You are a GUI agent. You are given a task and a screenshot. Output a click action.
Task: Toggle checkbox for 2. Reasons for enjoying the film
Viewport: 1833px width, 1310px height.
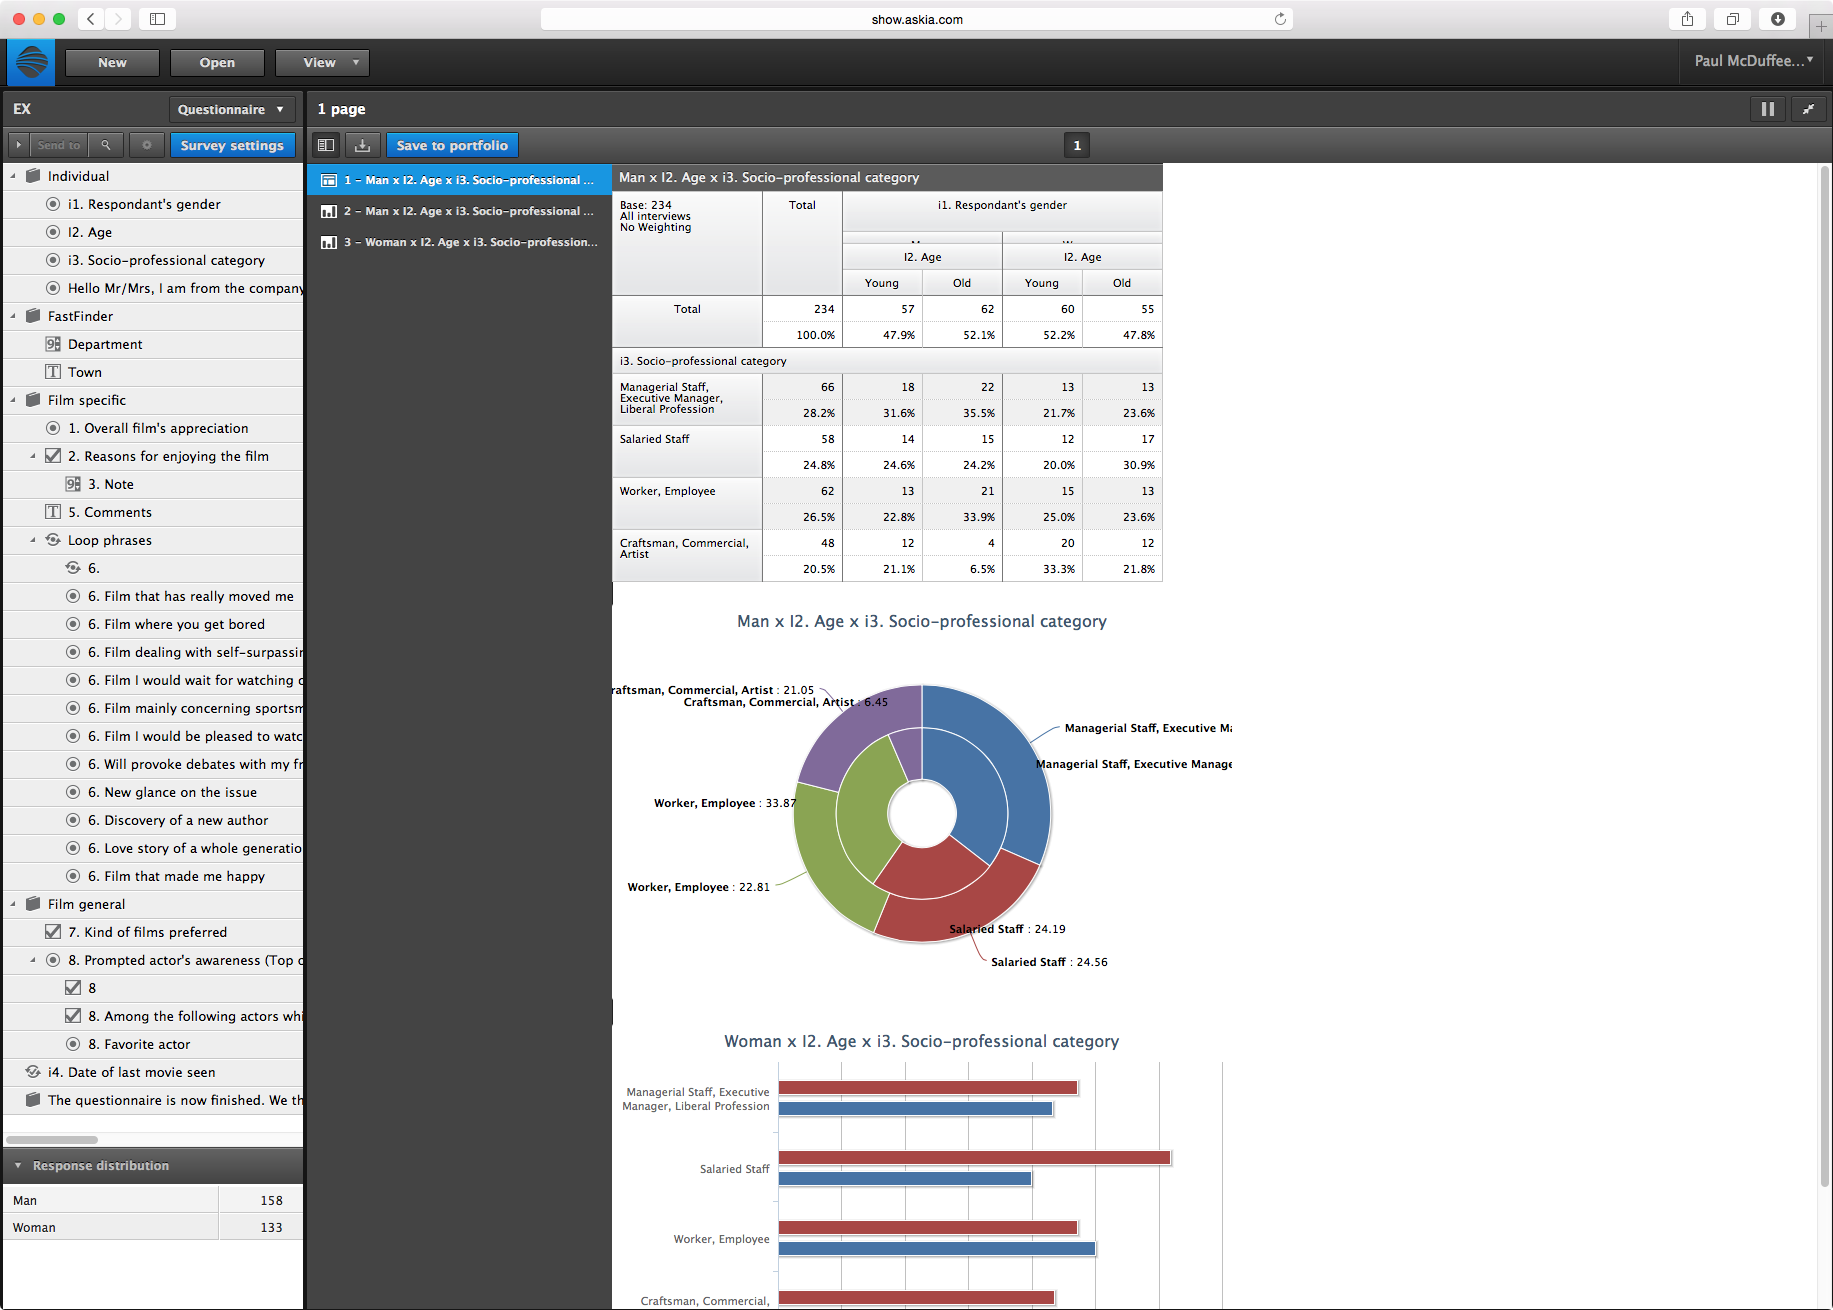pos(54,456)
